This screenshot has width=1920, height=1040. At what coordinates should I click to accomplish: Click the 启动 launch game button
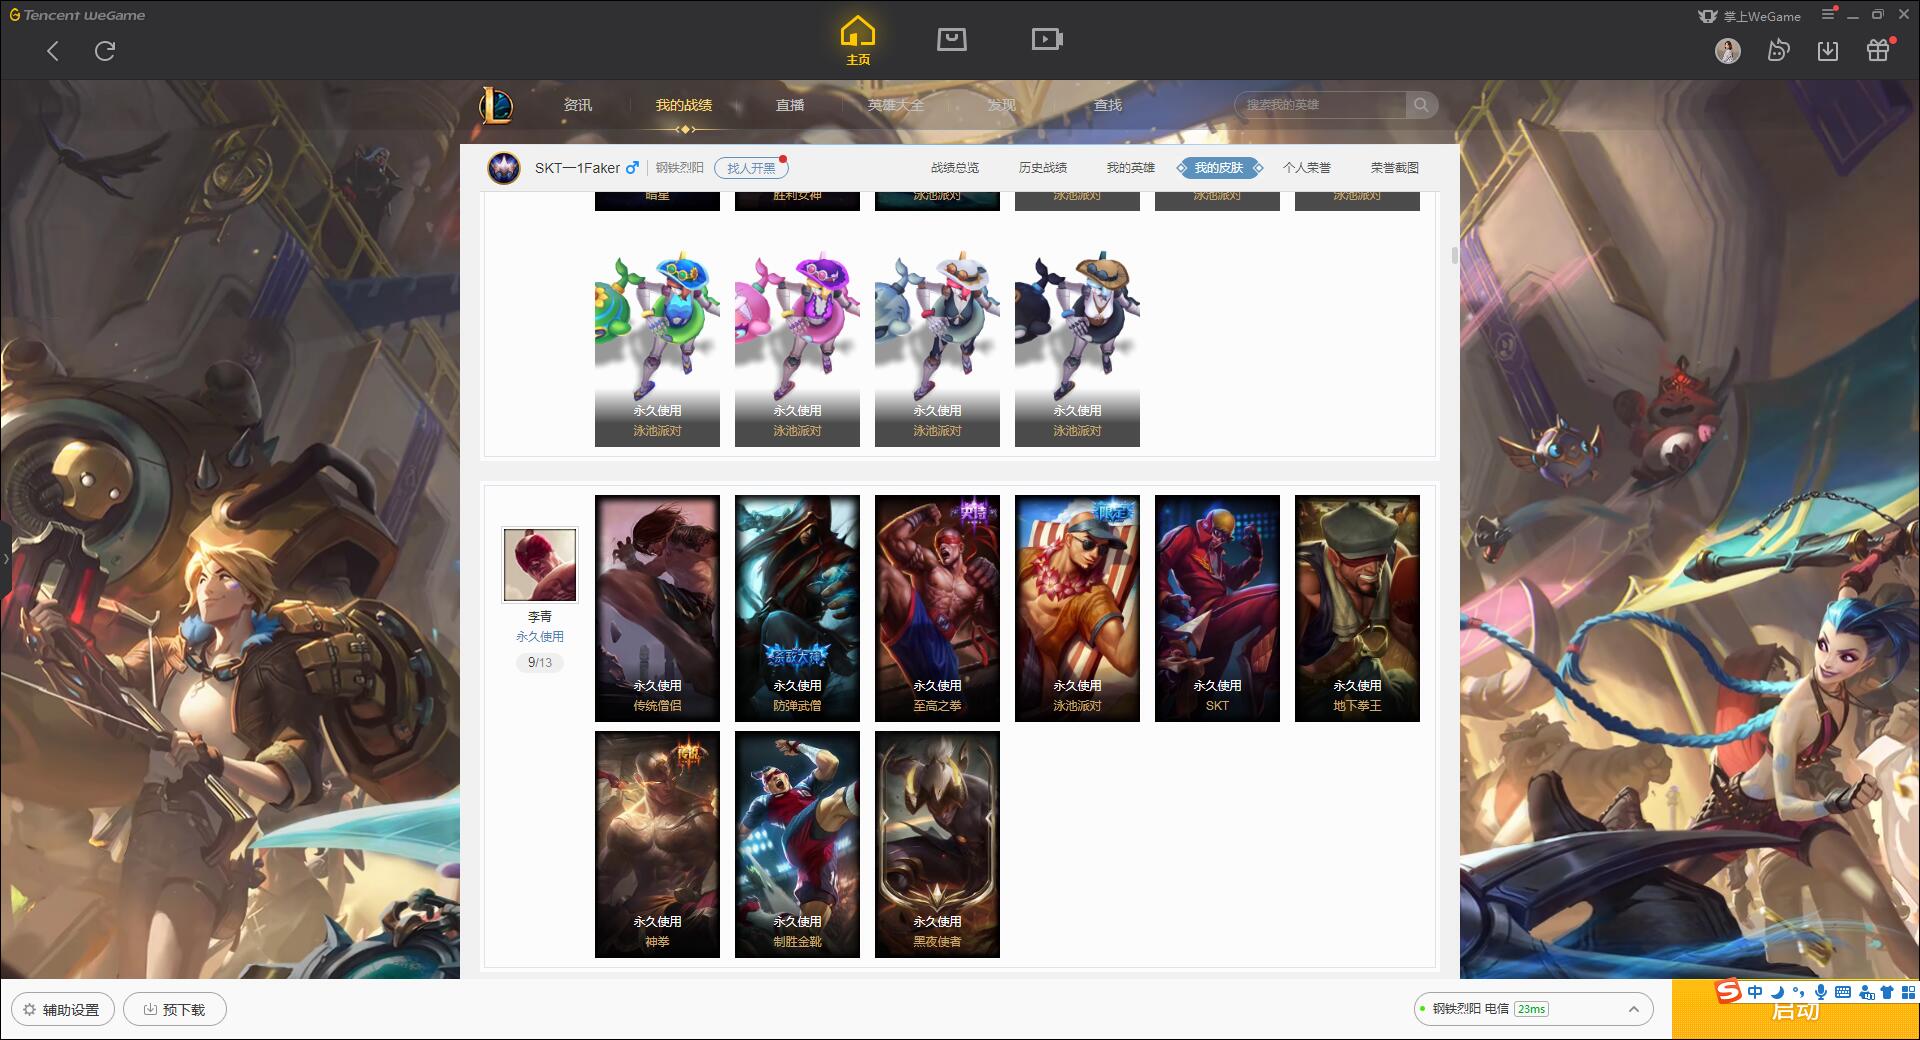(x=1795, y=1012)
